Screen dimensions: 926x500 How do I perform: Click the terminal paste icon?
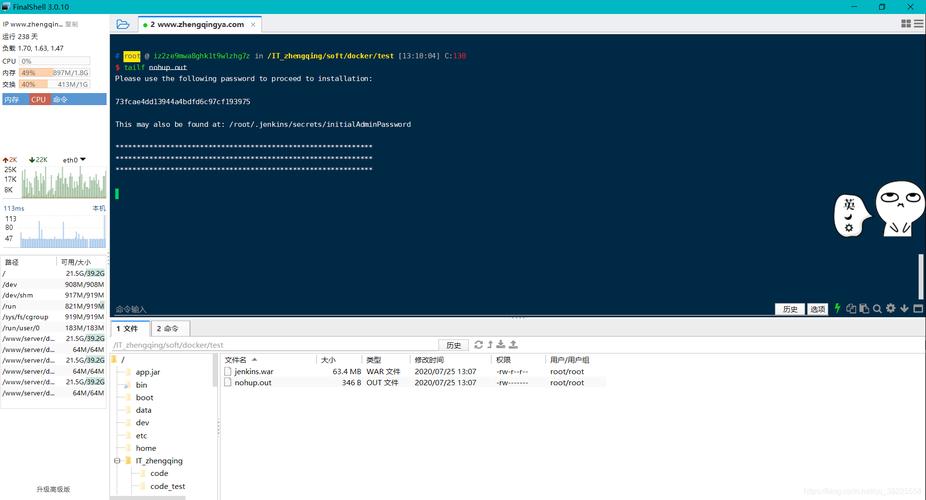tap(864, 308)
